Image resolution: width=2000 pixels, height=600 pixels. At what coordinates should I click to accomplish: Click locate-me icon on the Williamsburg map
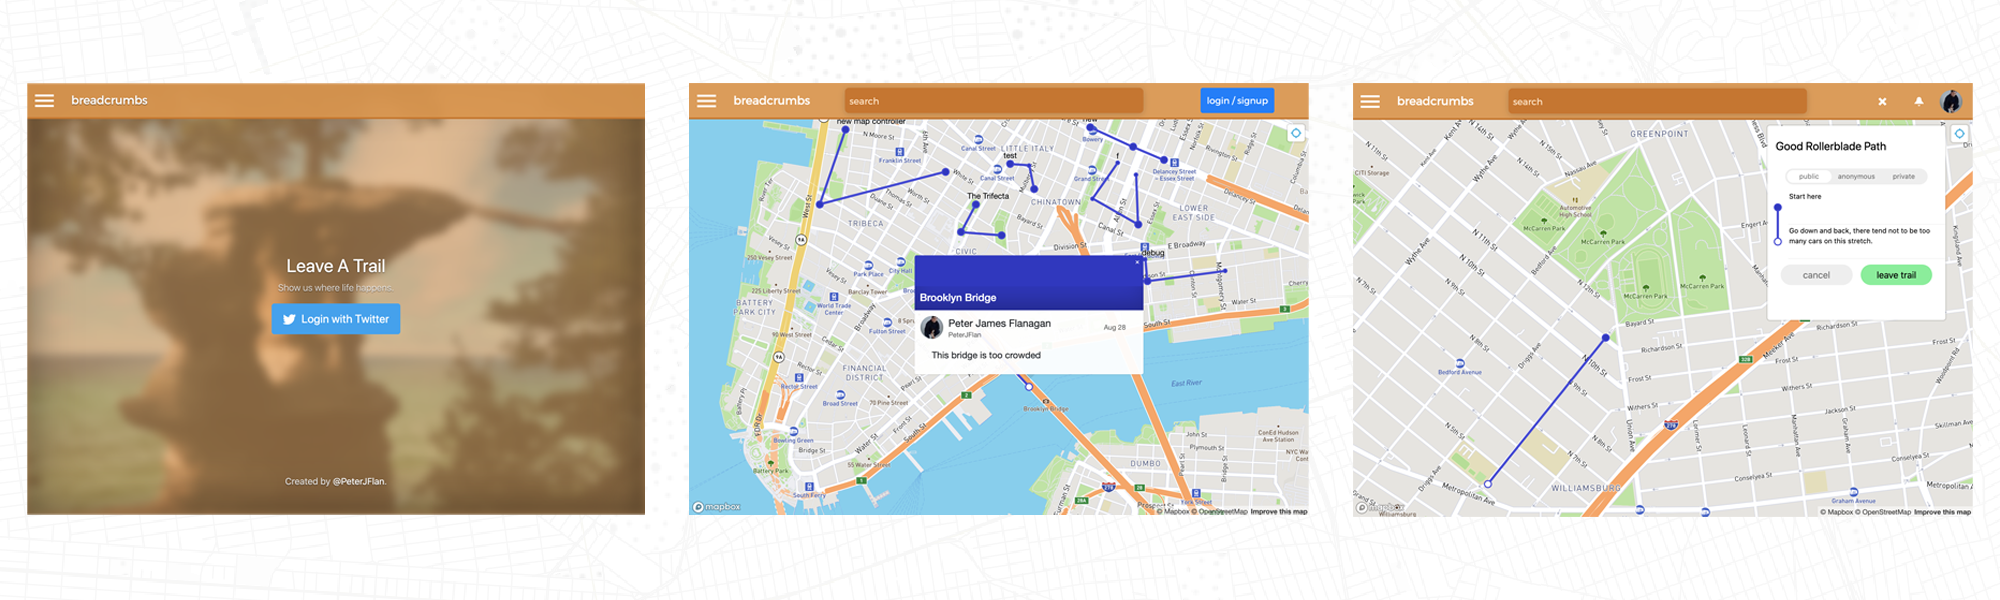pyautogui.click(x=1959, y=133)
